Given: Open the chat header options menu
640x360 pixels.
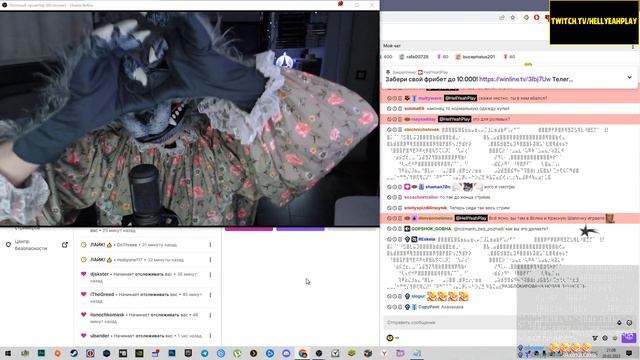Looking at the screenshot, I should [x=633, y=47].
